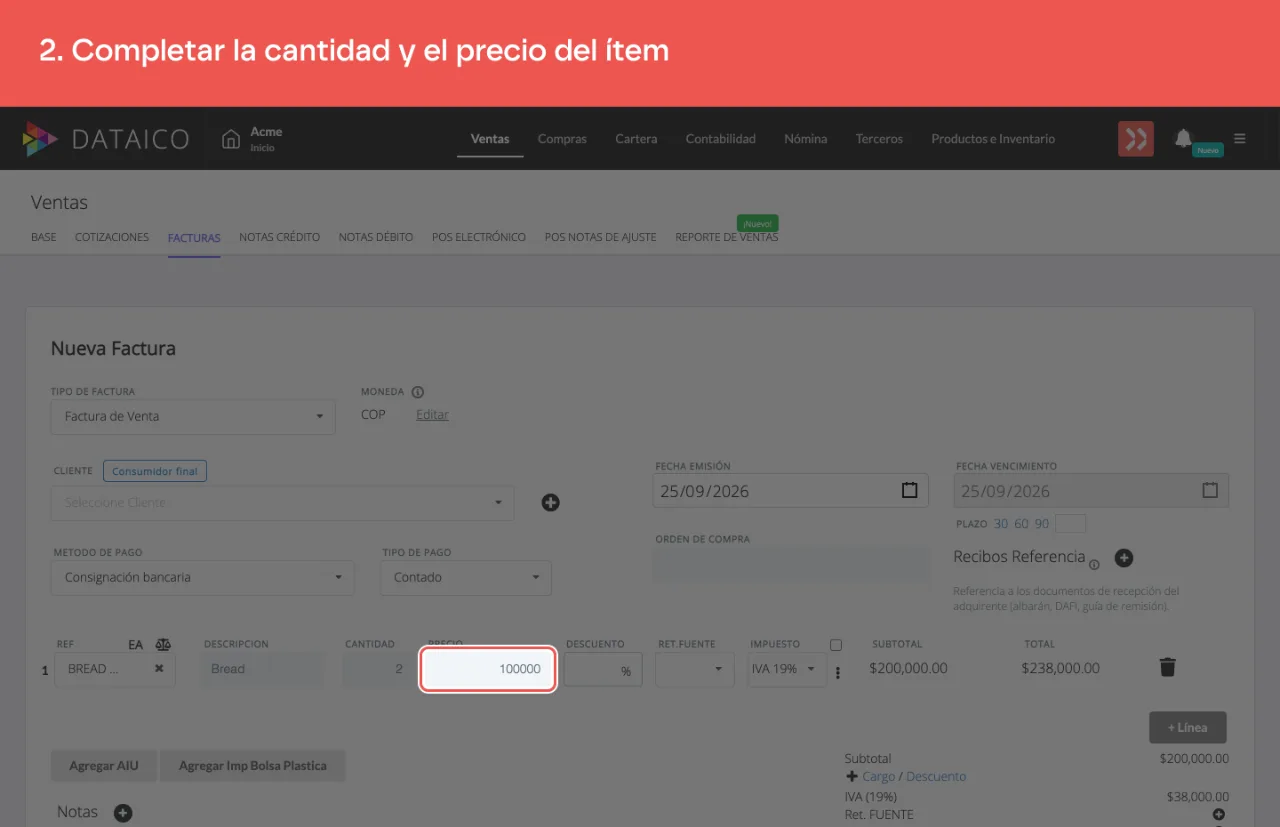Open the Tipo de Factura dropdown
The image size is (1280, 827).
click(x=193, y=417)
